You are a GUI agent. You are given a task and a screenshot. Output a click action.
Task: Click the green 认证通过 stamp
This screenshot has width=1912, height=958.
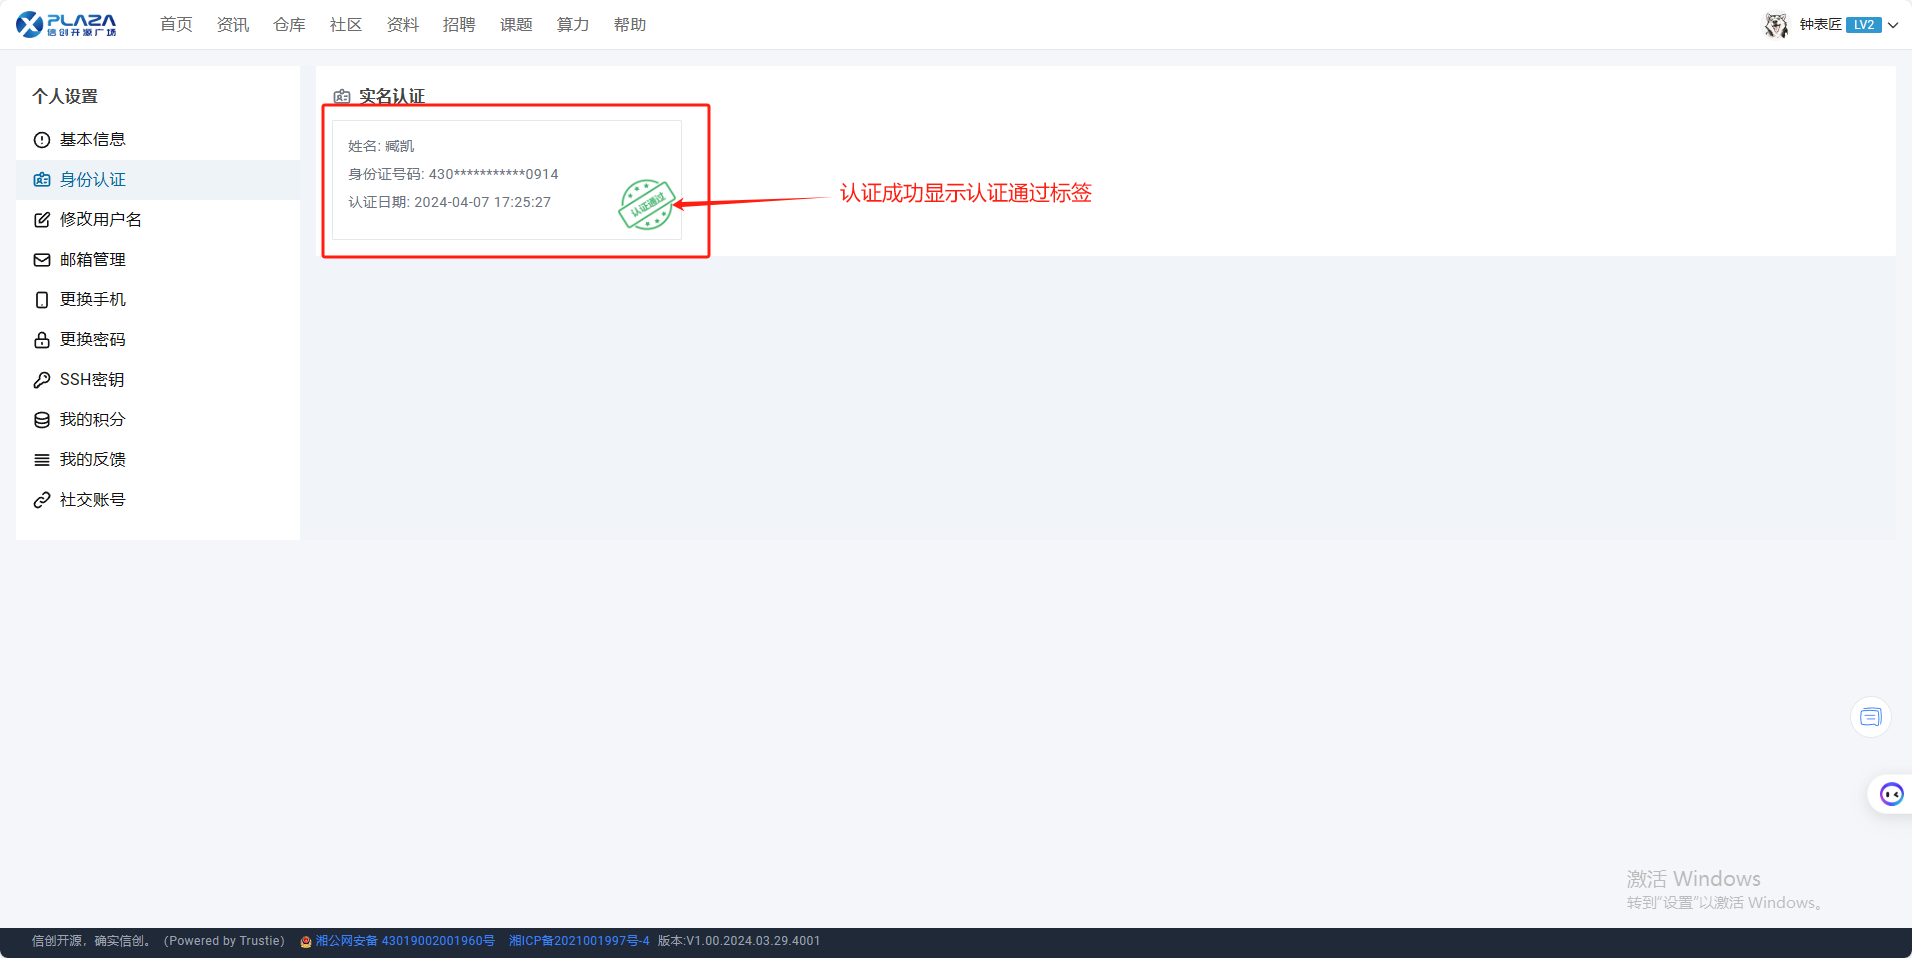[x=647, y=205]
